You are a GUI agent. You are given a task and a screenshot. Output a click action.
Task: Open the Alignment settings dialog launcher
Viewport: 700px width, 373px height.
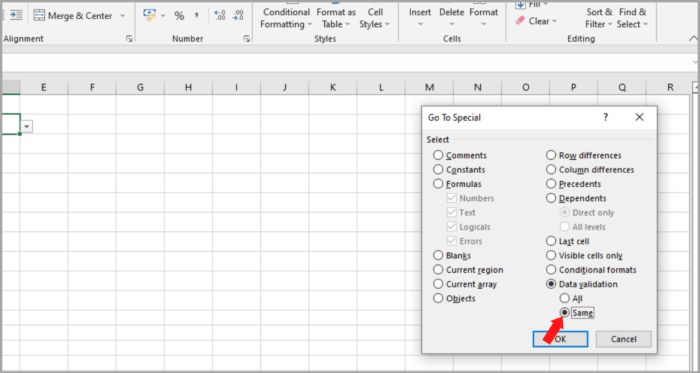129,39
